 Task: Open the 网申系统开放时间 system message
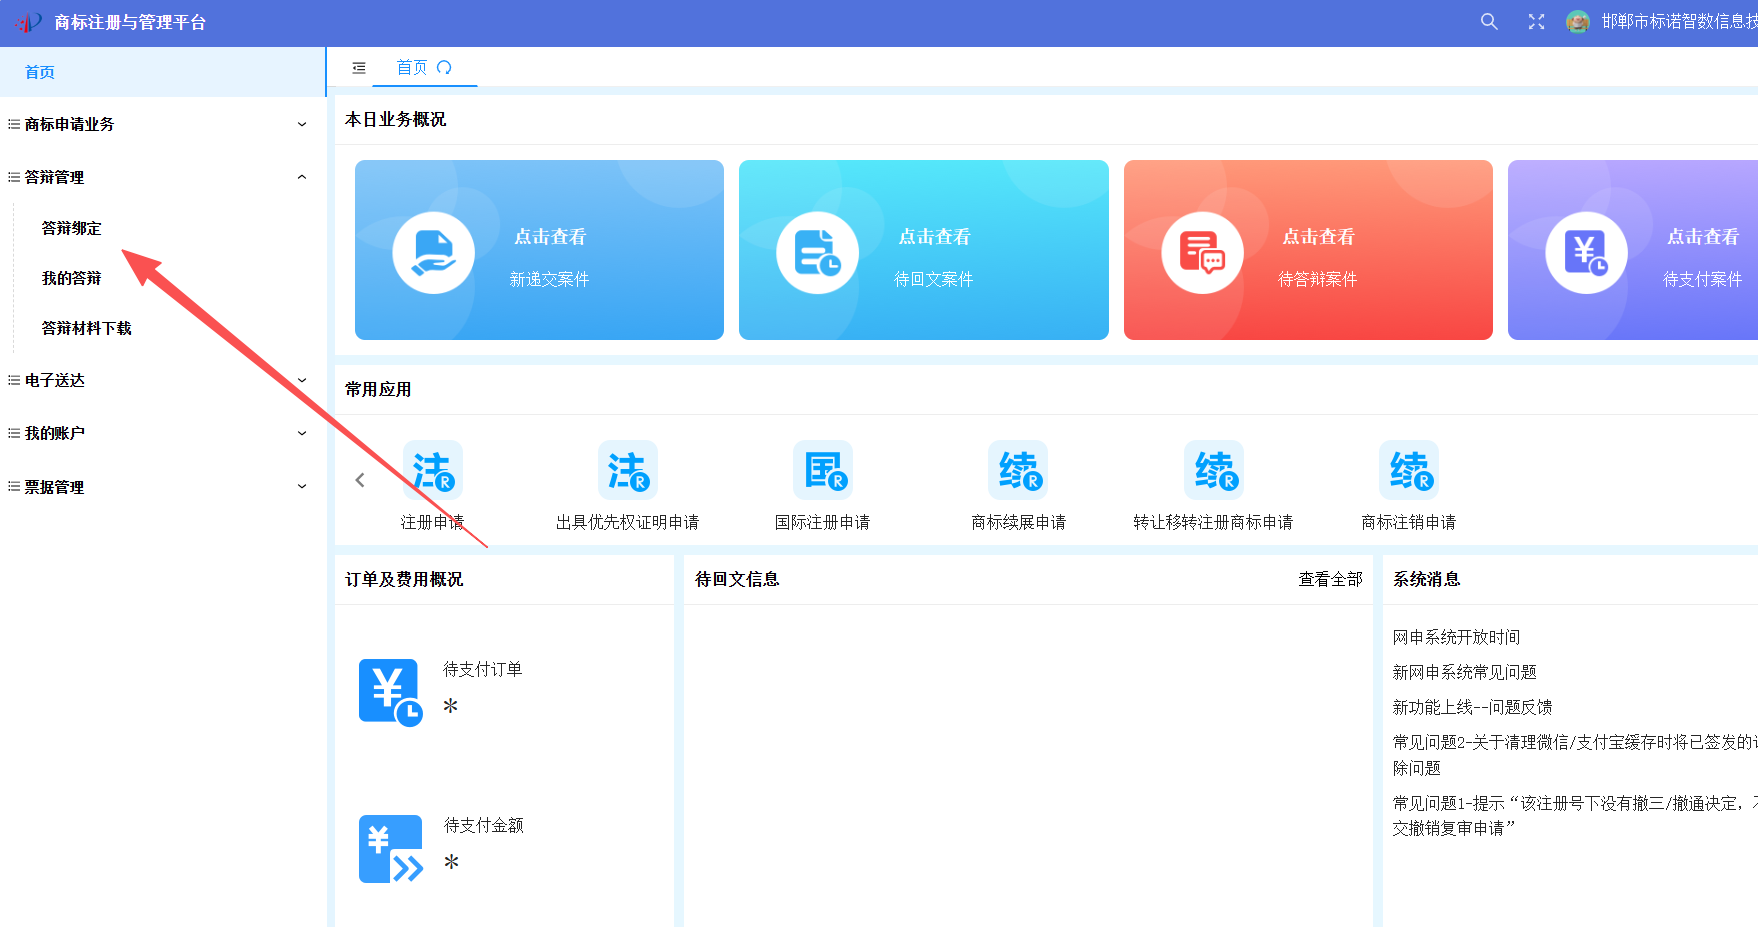point(1456,637)
